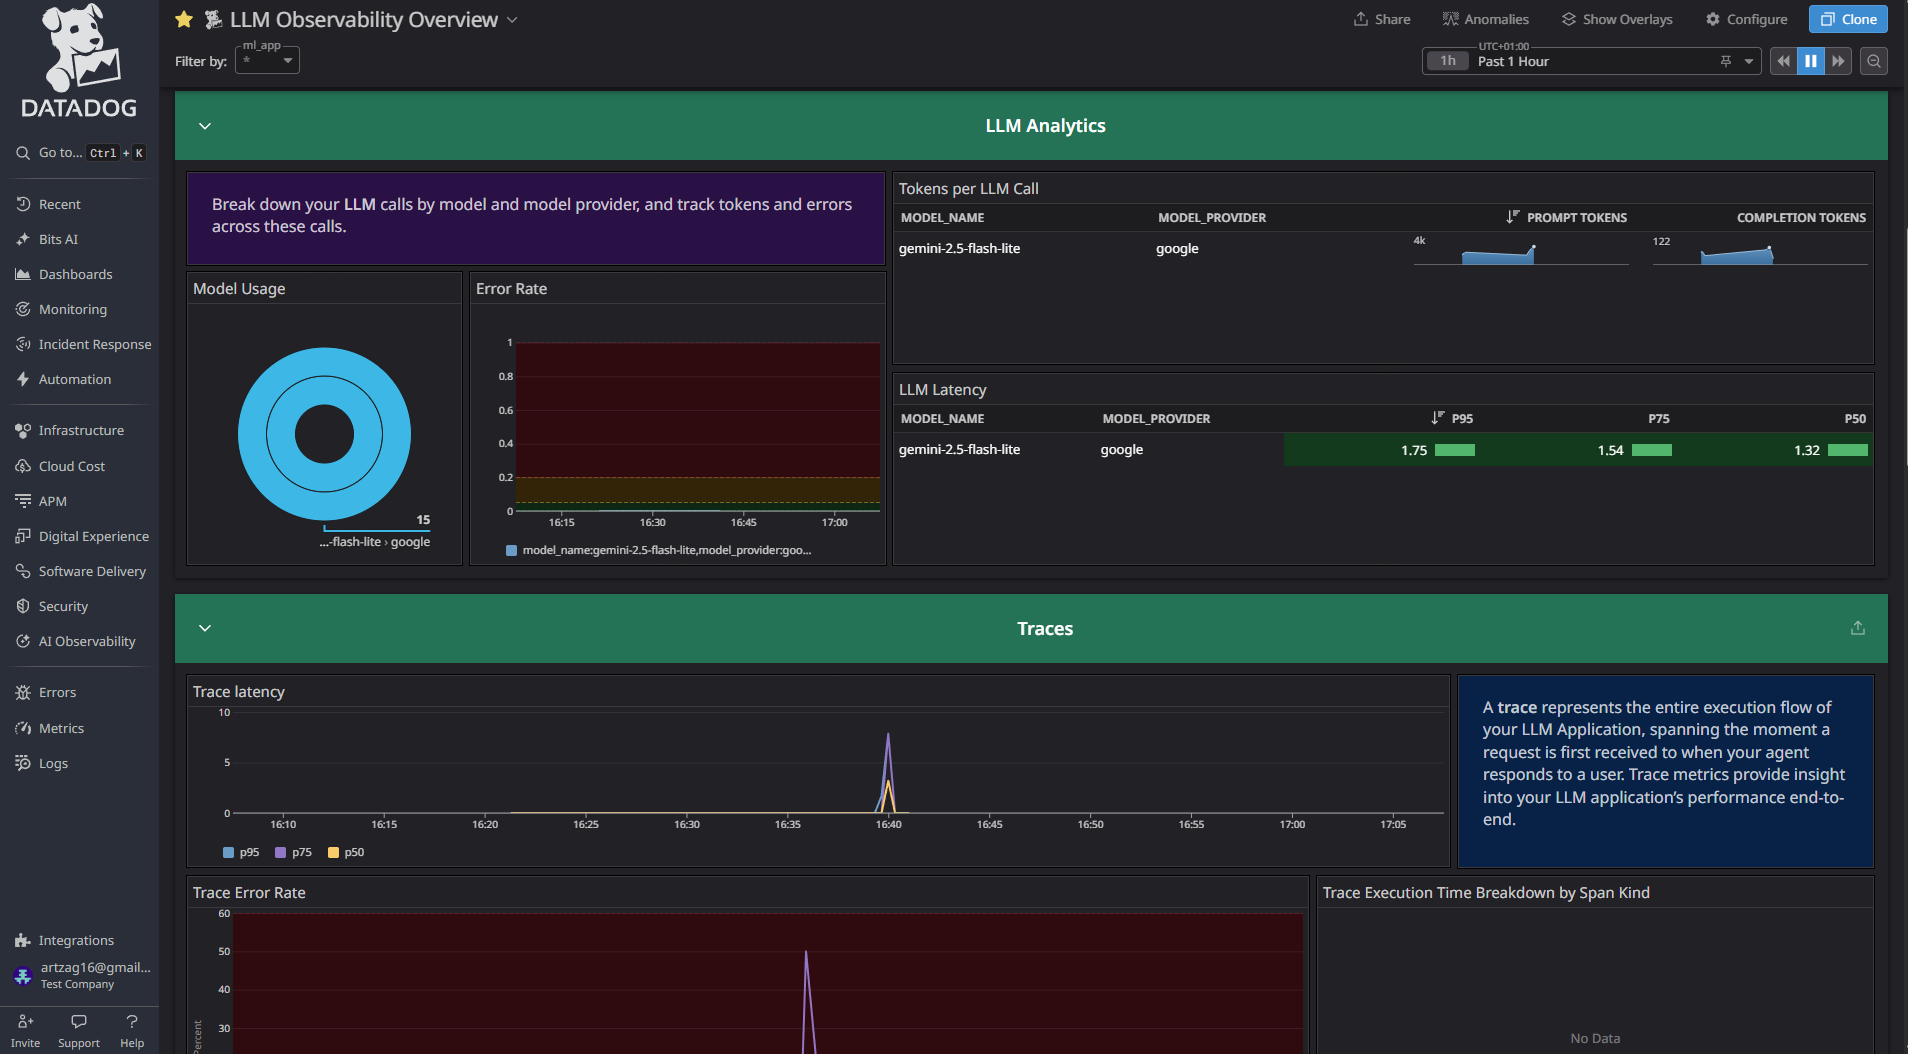Collapse the Traces section

click(x=205, y=628)
